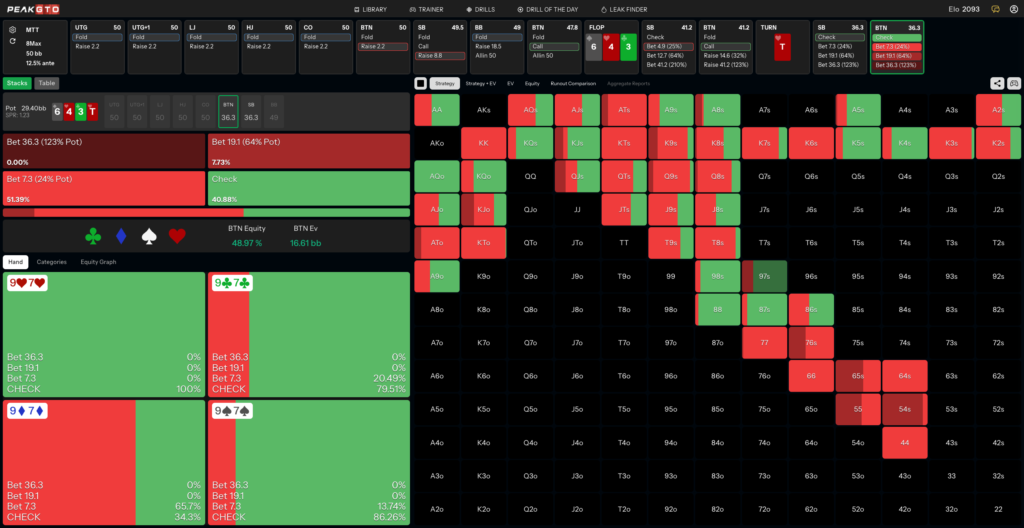Select Raise 2.2 in the CO node

click(x=325, y=46)
